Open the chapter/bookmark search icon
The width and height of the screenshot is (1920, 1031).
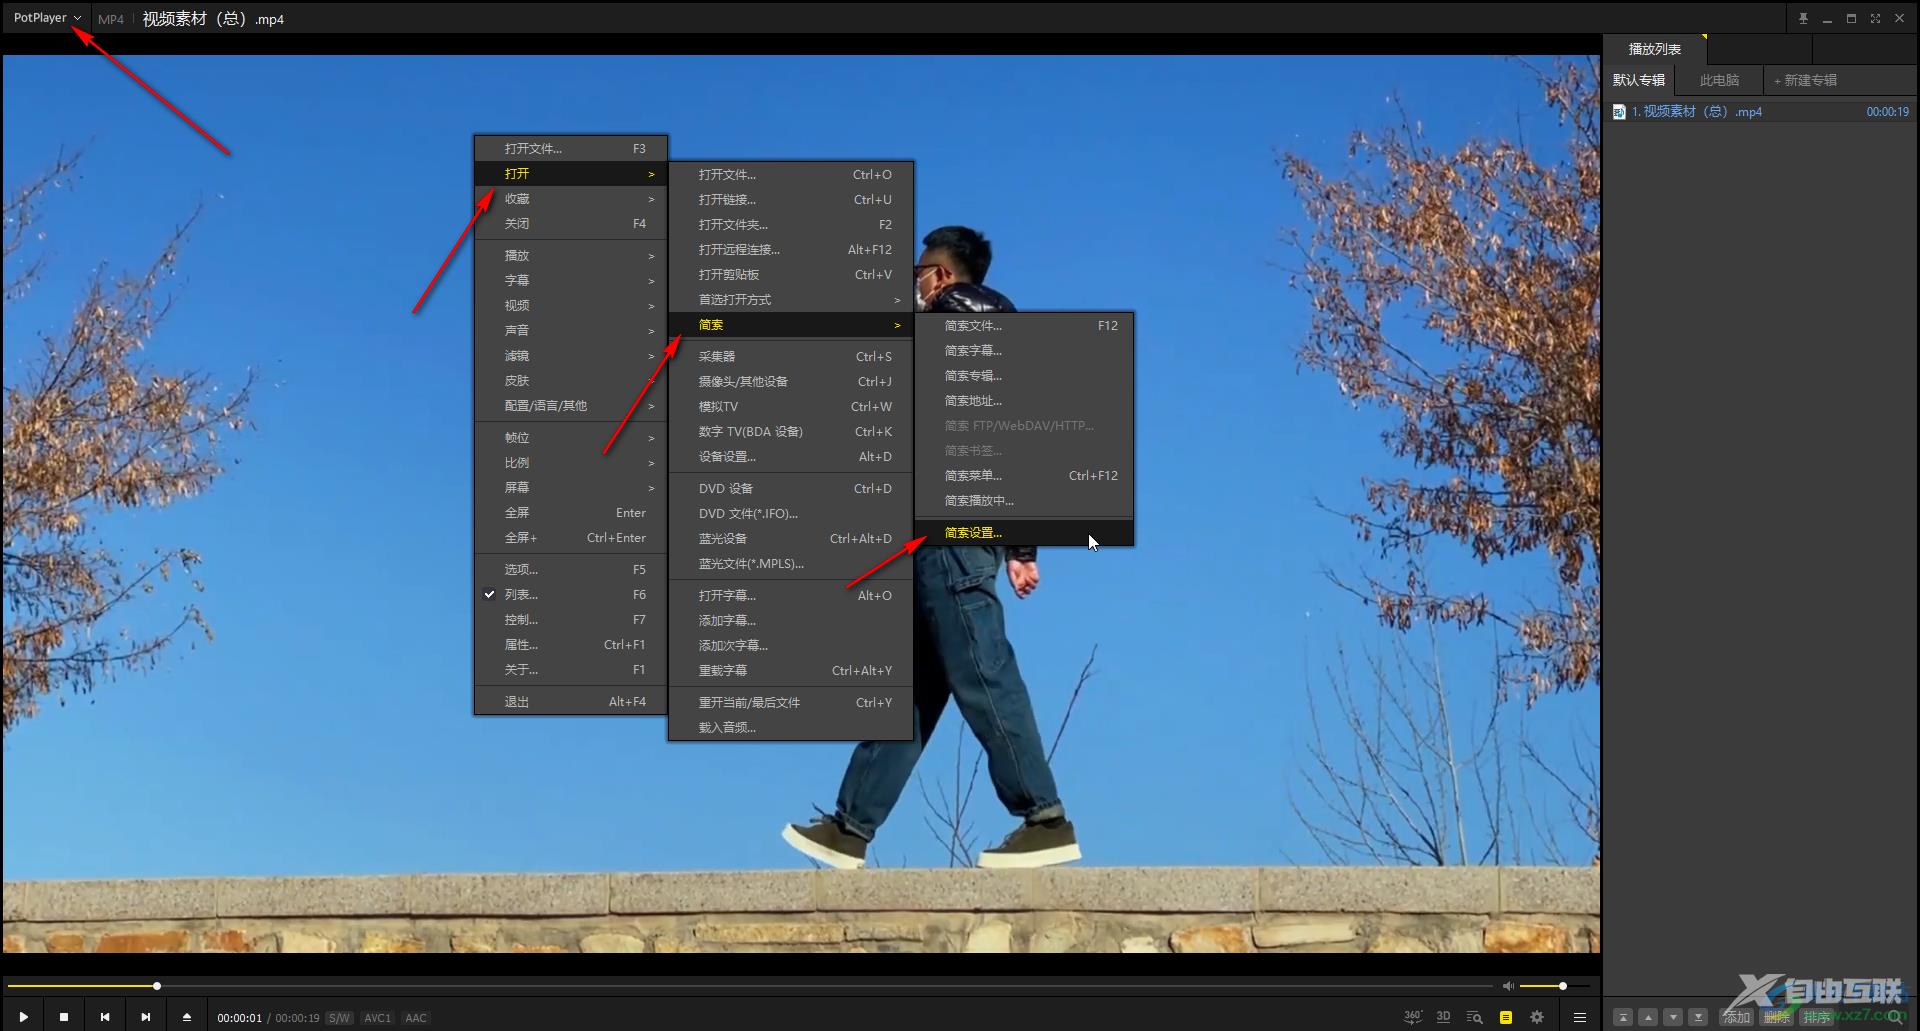pyautogui.click(x=1474, y=1017)
